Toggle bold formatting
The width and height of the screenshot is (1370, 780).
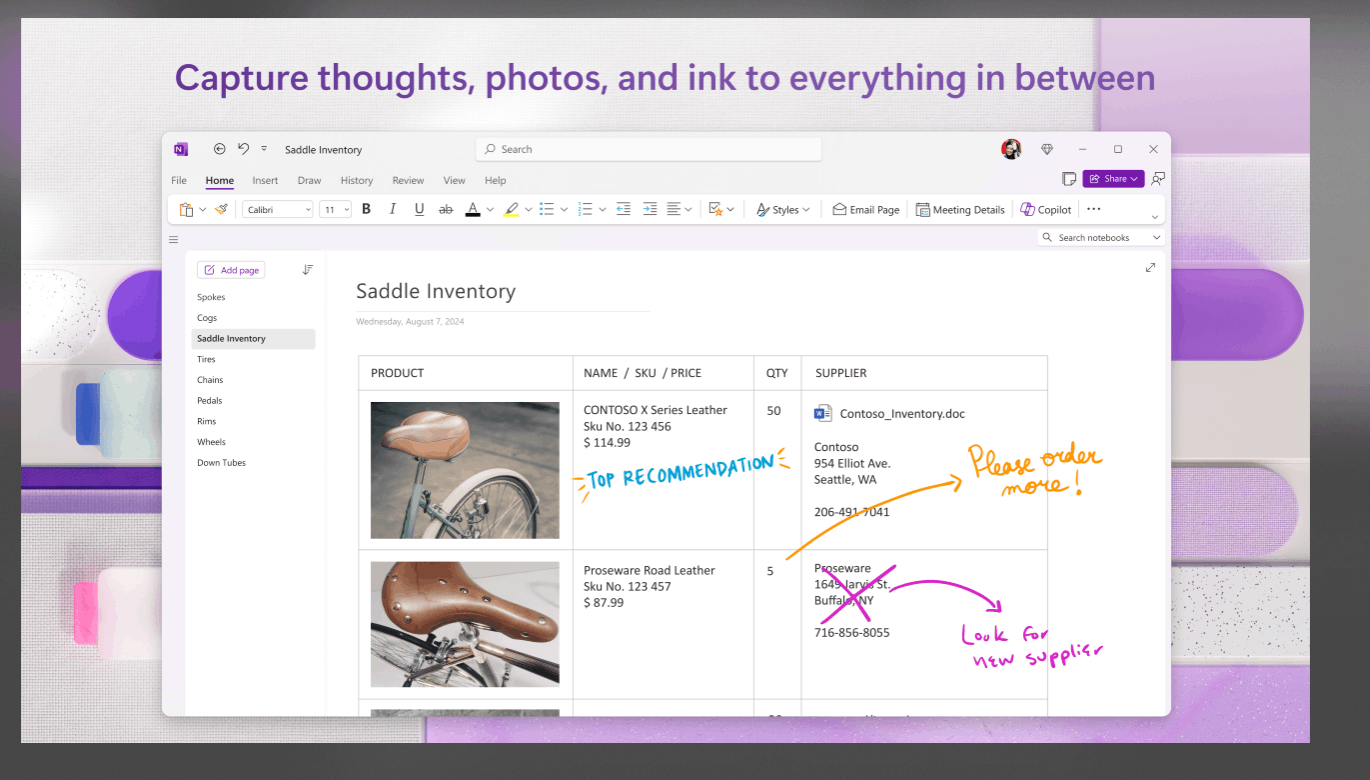[366, 209]
